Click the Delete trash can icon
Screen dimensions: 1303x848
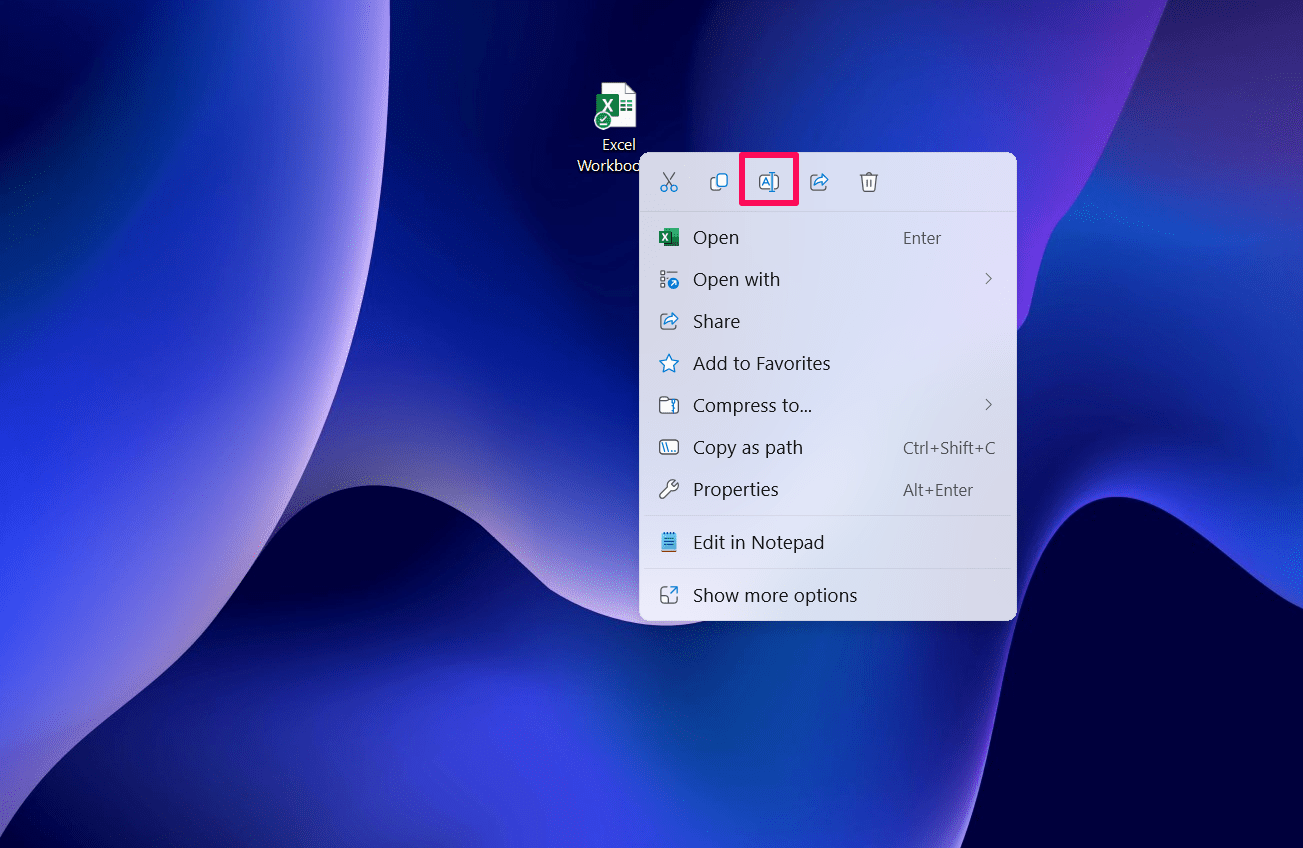869,182
